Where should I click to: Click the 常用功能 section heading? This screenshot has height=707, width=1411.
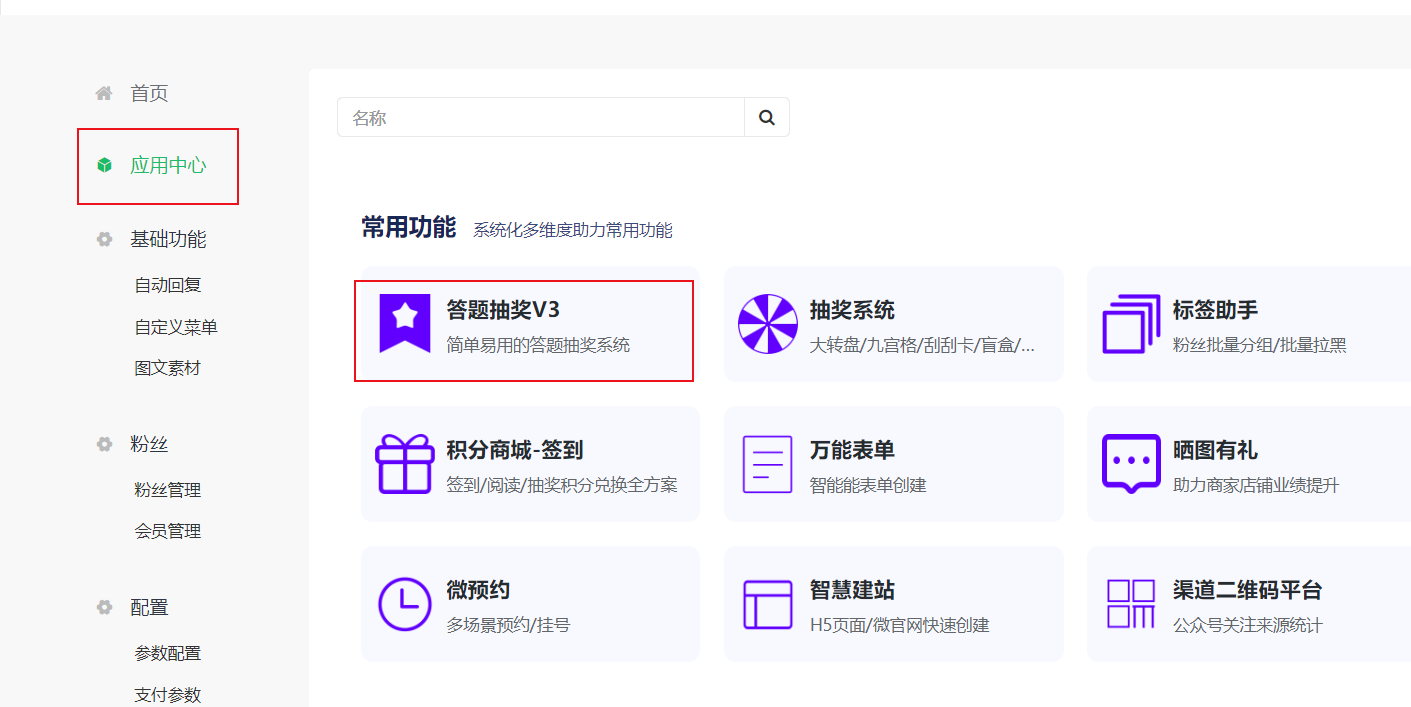(408, 227)
